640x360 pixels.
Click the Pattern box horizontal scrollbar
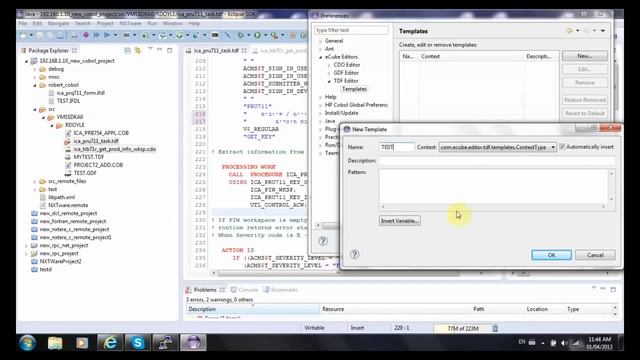[x=493, y=207]
